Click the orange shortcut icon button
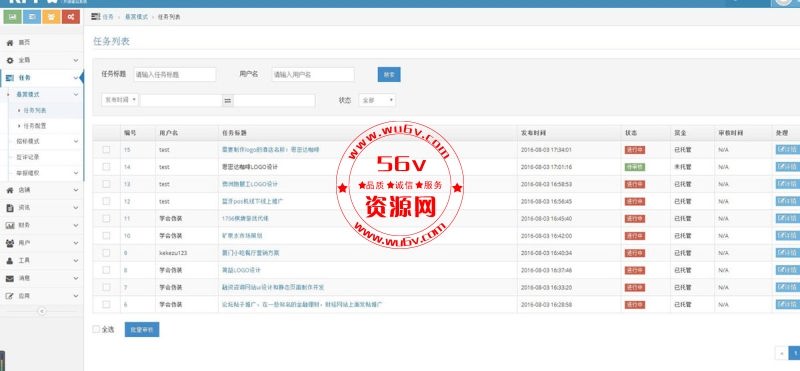The image size is (800, 371). pos(51,17)
